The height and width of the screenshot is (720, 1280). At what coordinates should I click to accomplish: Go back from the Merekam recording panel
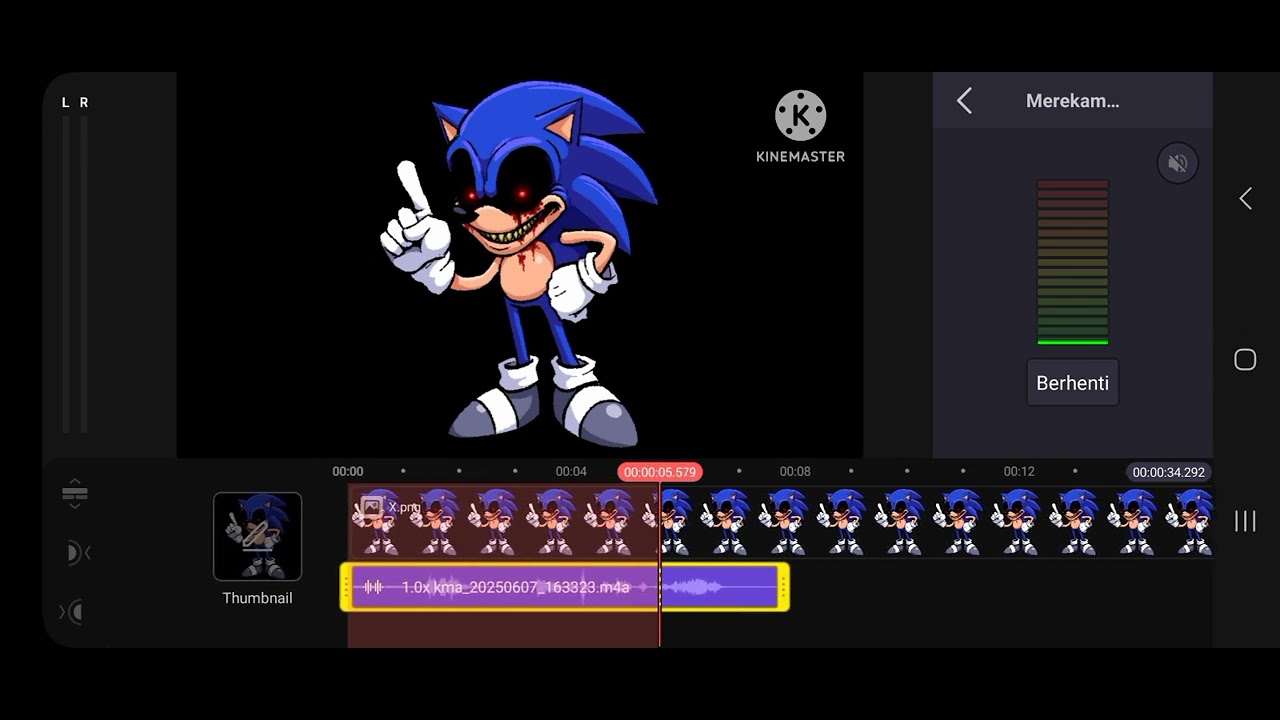[x=964, y=101]
